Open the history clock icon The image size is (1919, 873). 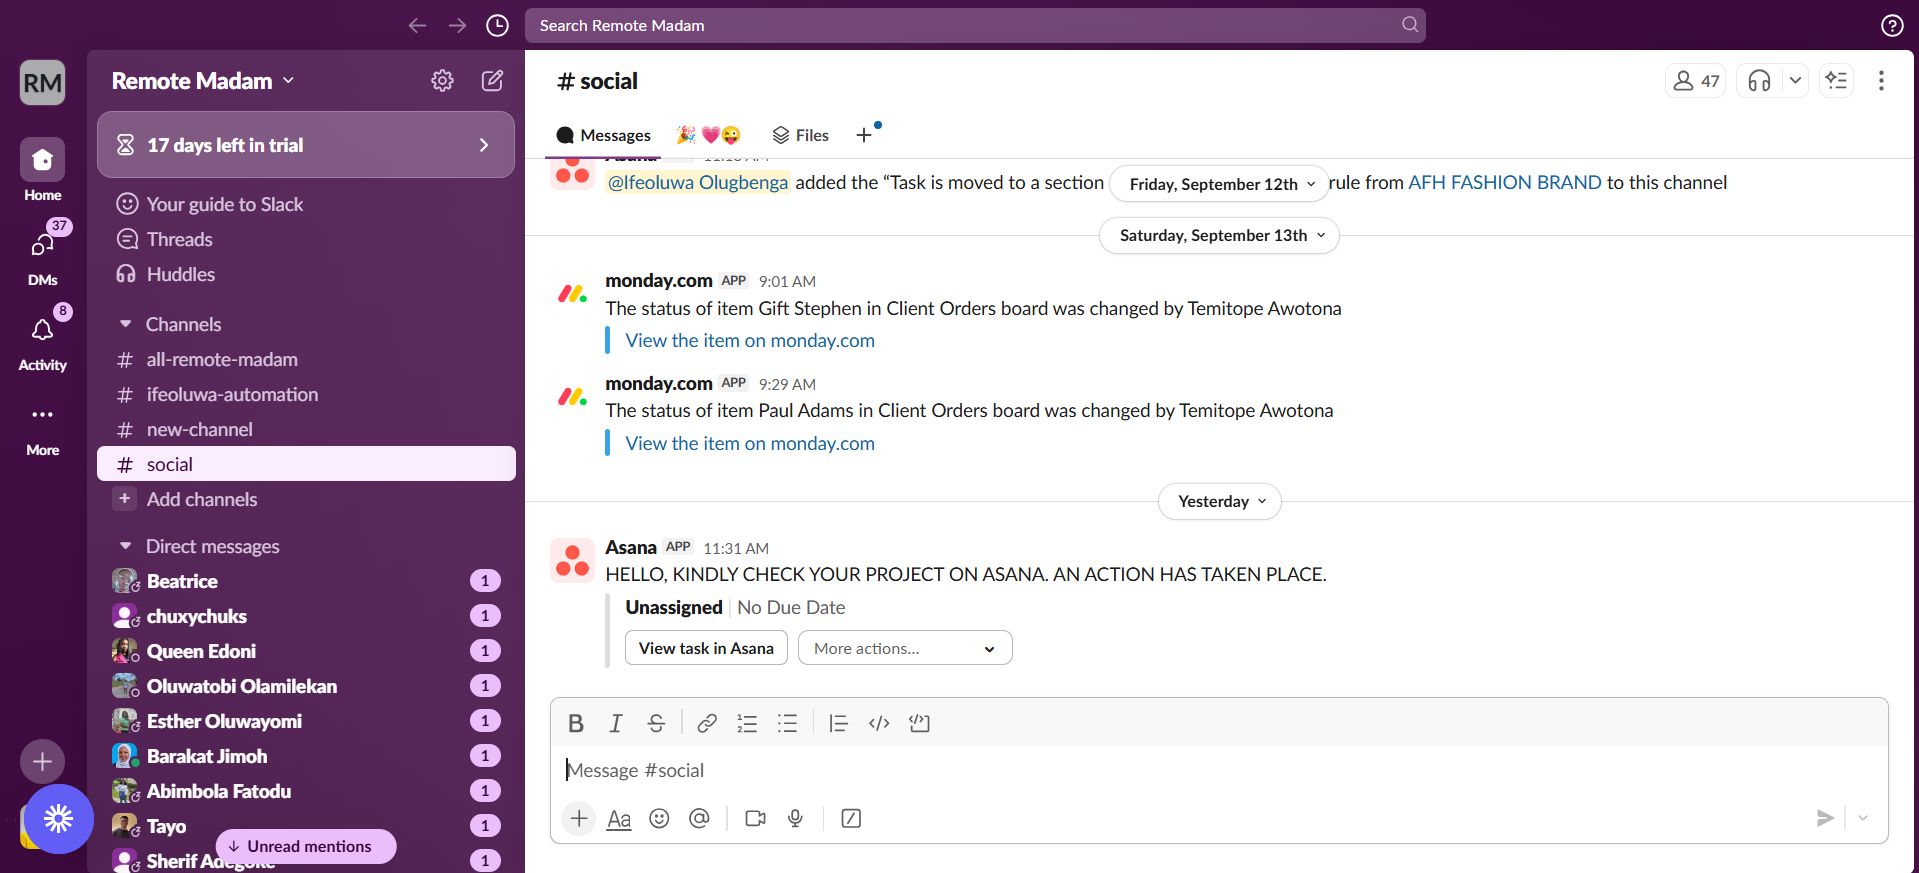497,25
